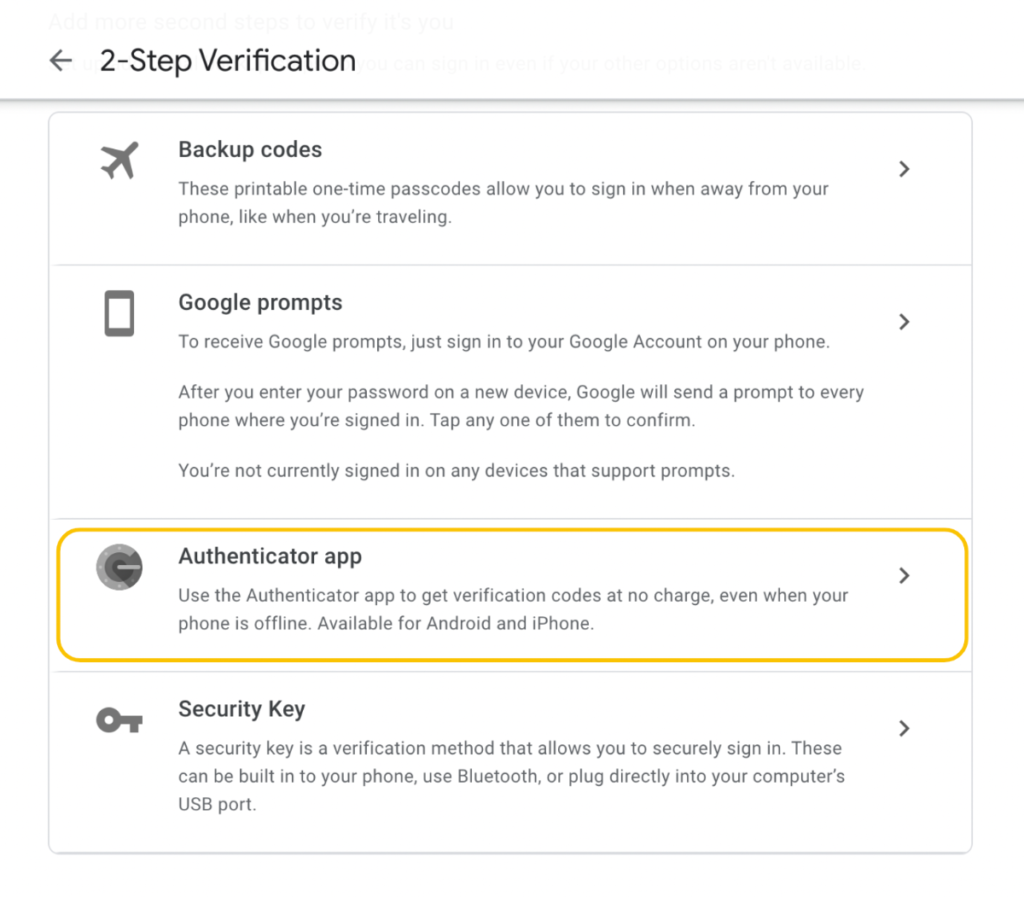The height and width of the screenshot is (897, 1024).
Task: Click the back arrow to leave 2-Step Verification
Action: click(x=60, y=60)
